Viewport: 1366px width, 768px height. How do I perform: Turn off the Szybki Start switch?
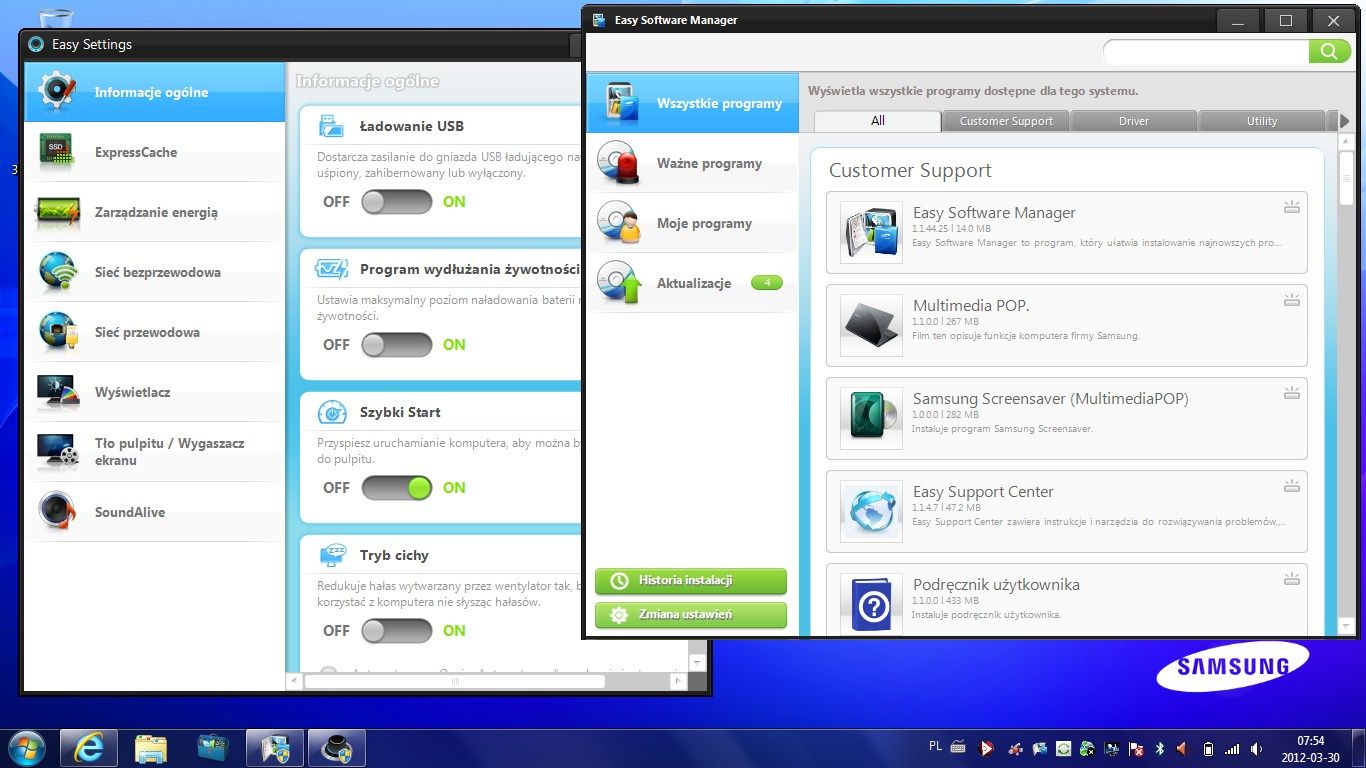pyautogui.click(x=397, y=488)
